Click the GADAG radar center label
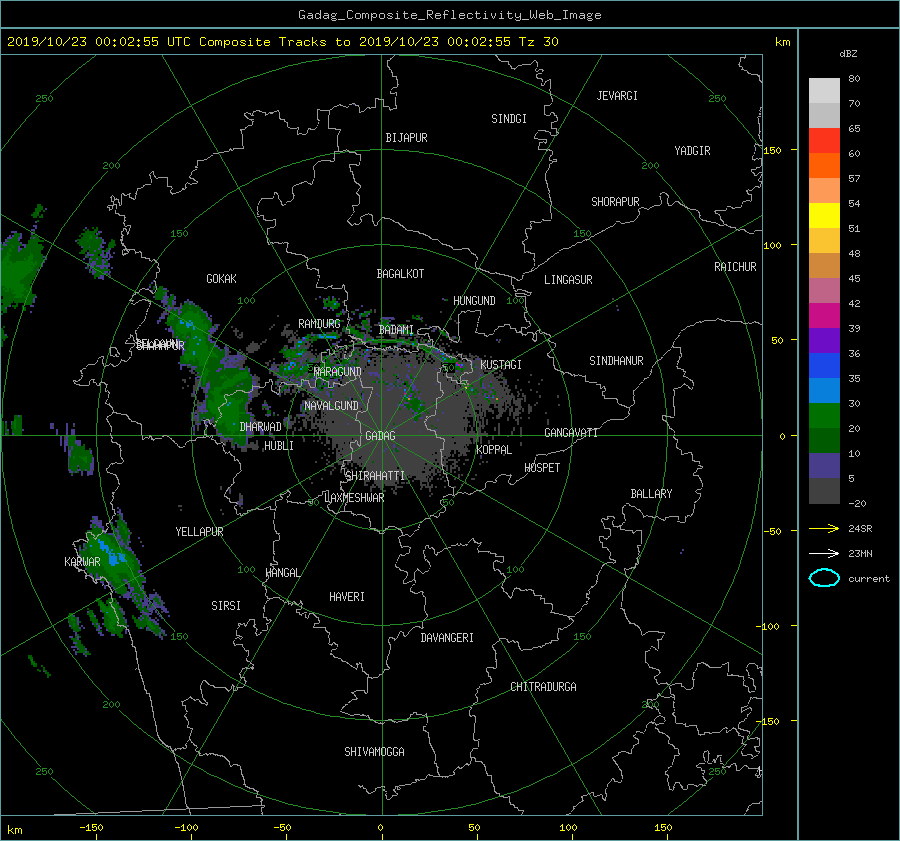Viewport: 900px width, 841px height. 380,436
